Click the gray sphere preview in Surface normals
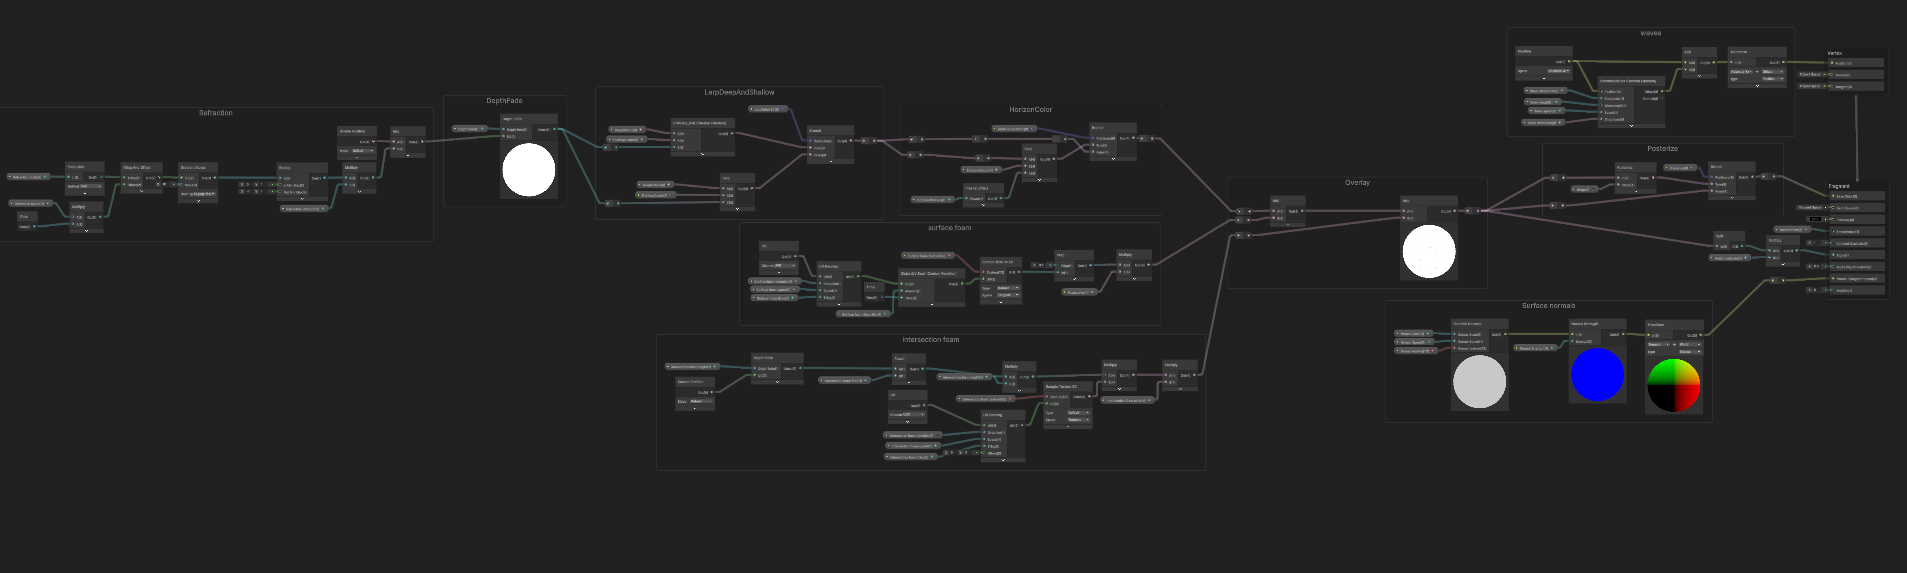Image resolution: width=1907 pixels, height=573 pixels. click(1479, 382)
